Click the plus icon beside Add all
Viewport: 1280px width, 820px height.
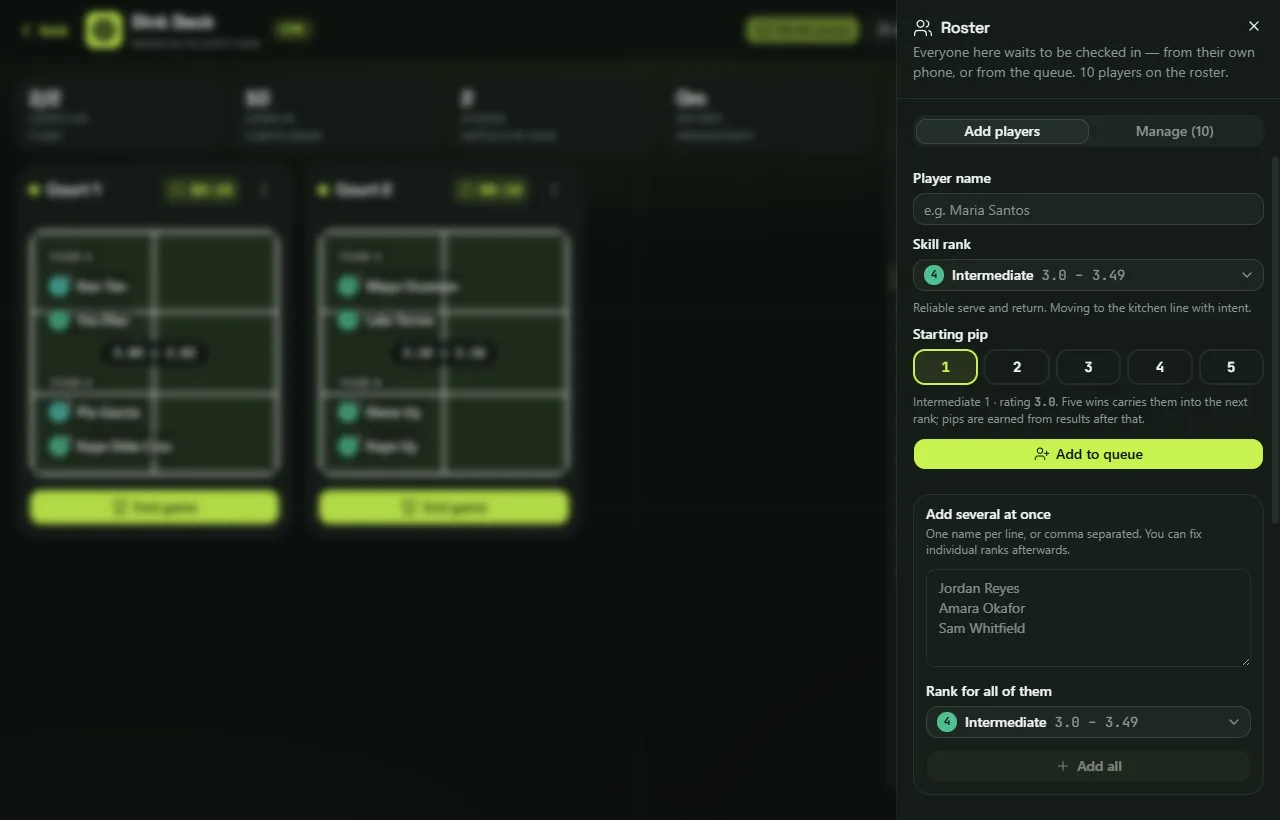click(1063, 766)
